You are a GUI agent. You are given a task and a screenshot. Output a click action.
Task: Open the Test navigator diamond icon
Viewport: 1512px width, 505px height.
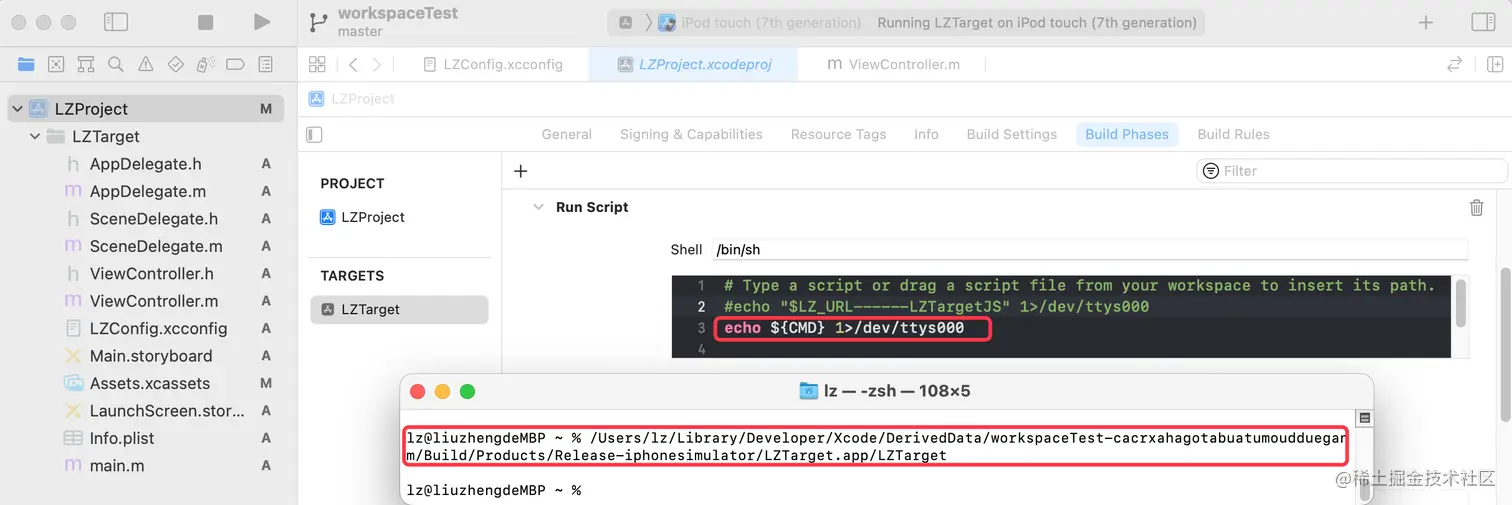coord(176,64)
